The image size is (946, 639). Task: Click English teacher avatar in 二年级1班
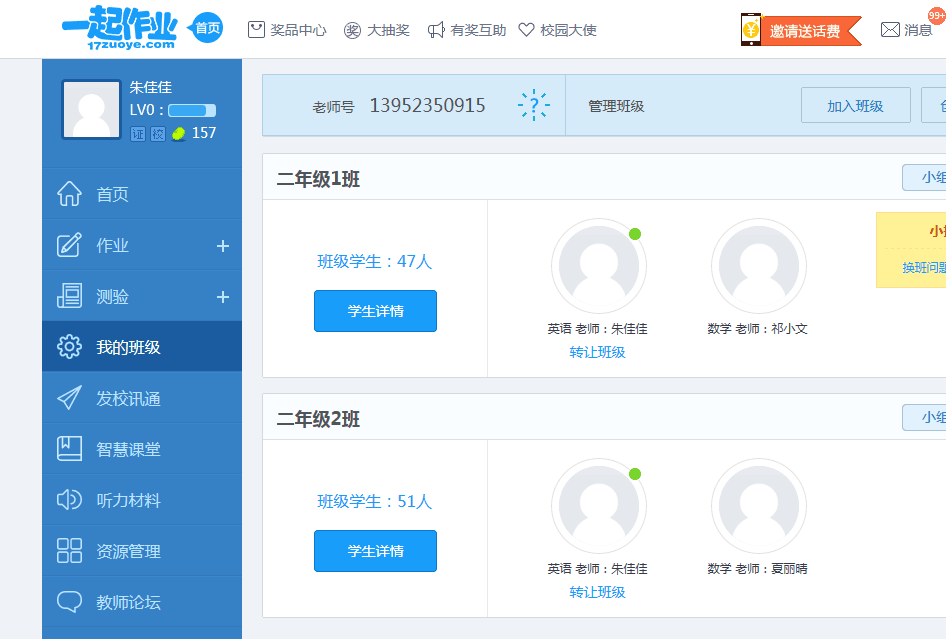coord(598,266)
